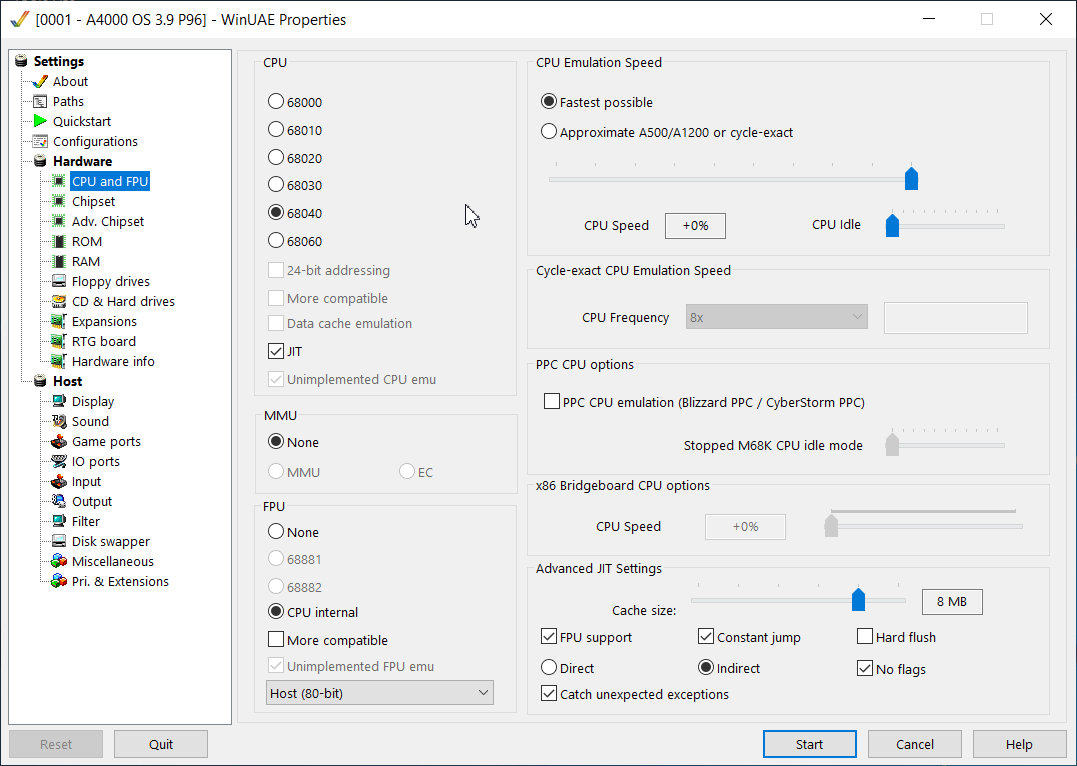1077x766 pixels.
Task: Open Help
Action: (x=1019, y=744)
